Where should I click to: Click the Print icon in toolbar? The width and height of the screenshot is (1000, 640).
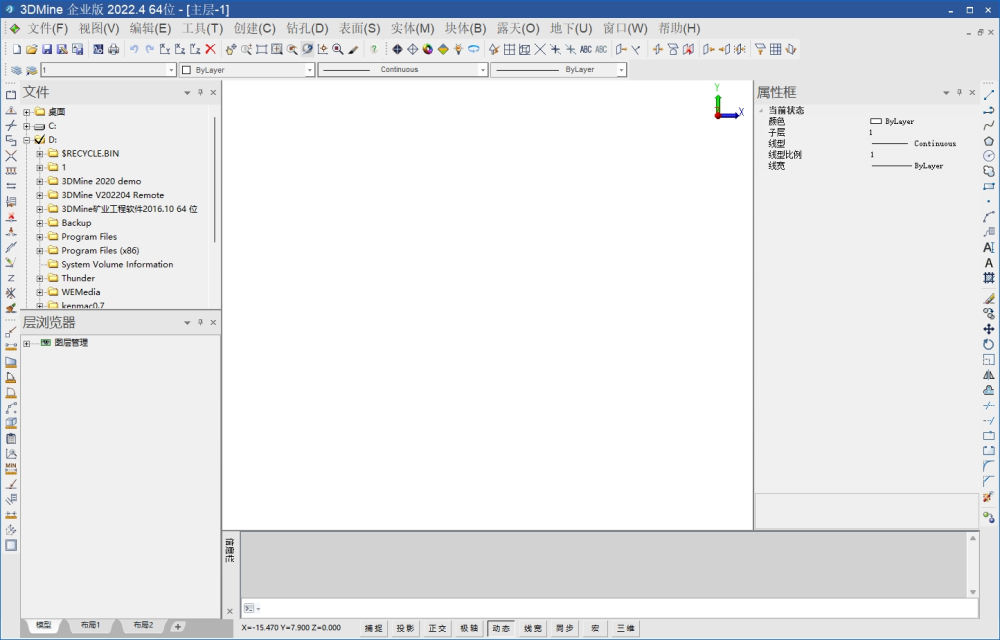point(113,49)
